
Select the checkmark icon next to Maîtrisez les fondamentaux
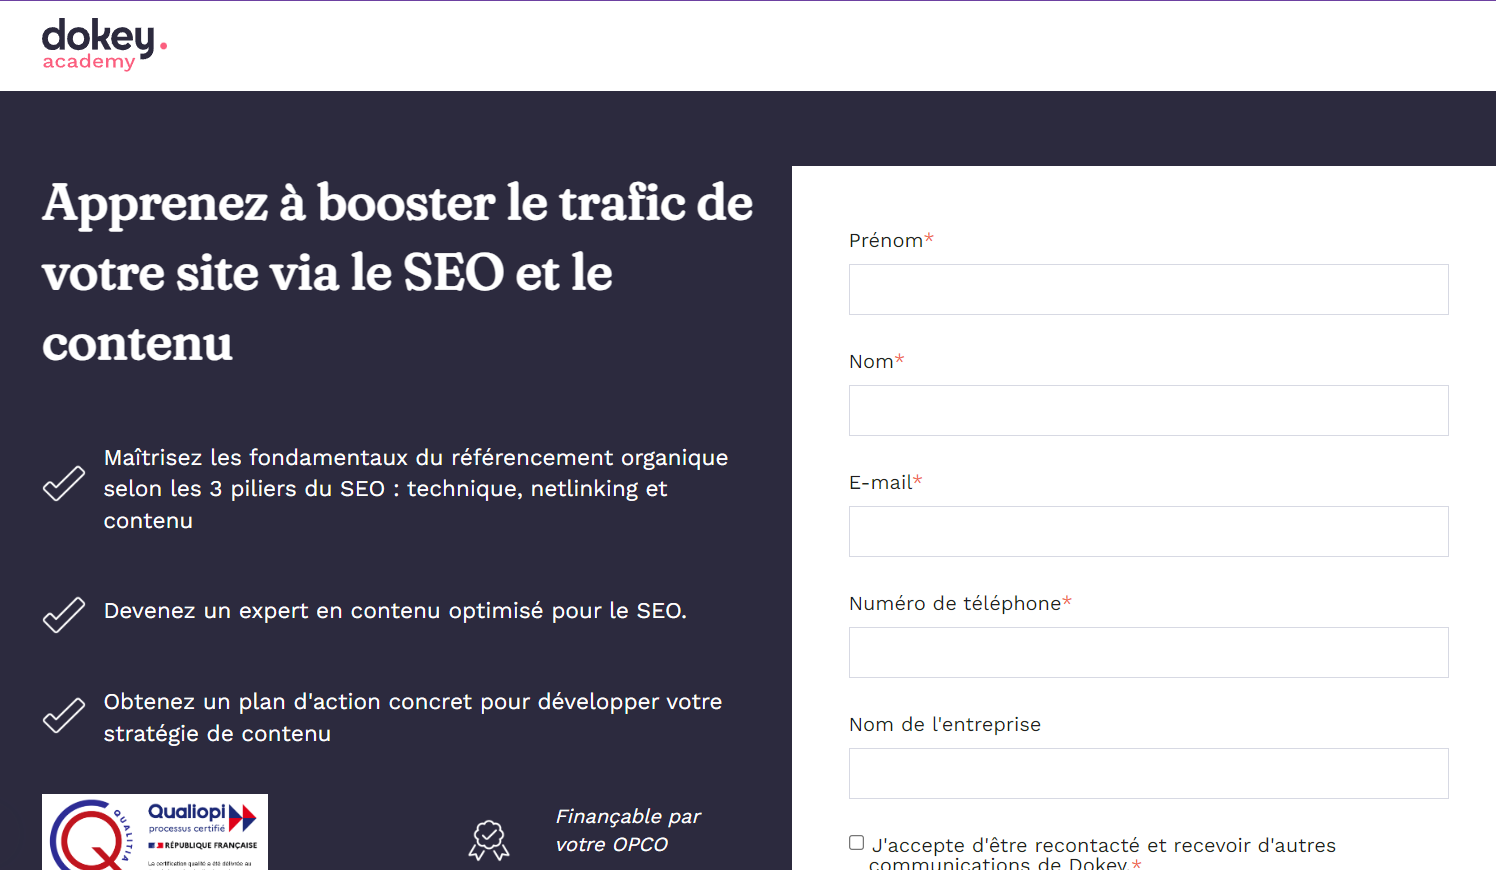64,484
